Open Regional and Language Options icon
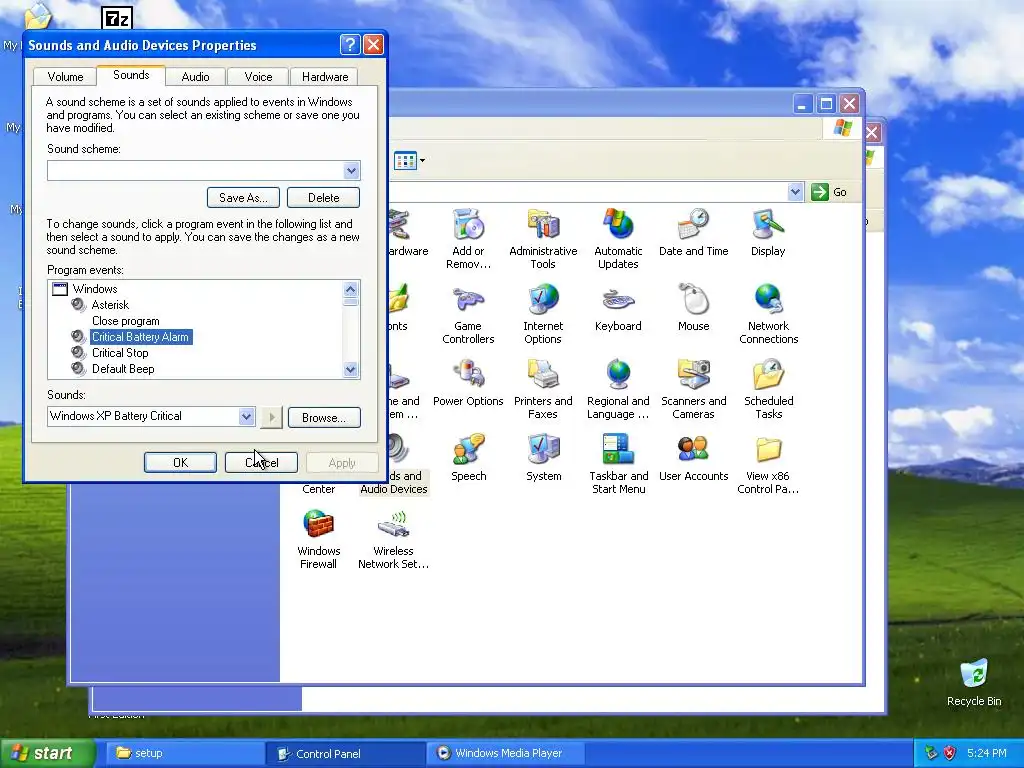The image size is (1024, 768). coord(618,389)
